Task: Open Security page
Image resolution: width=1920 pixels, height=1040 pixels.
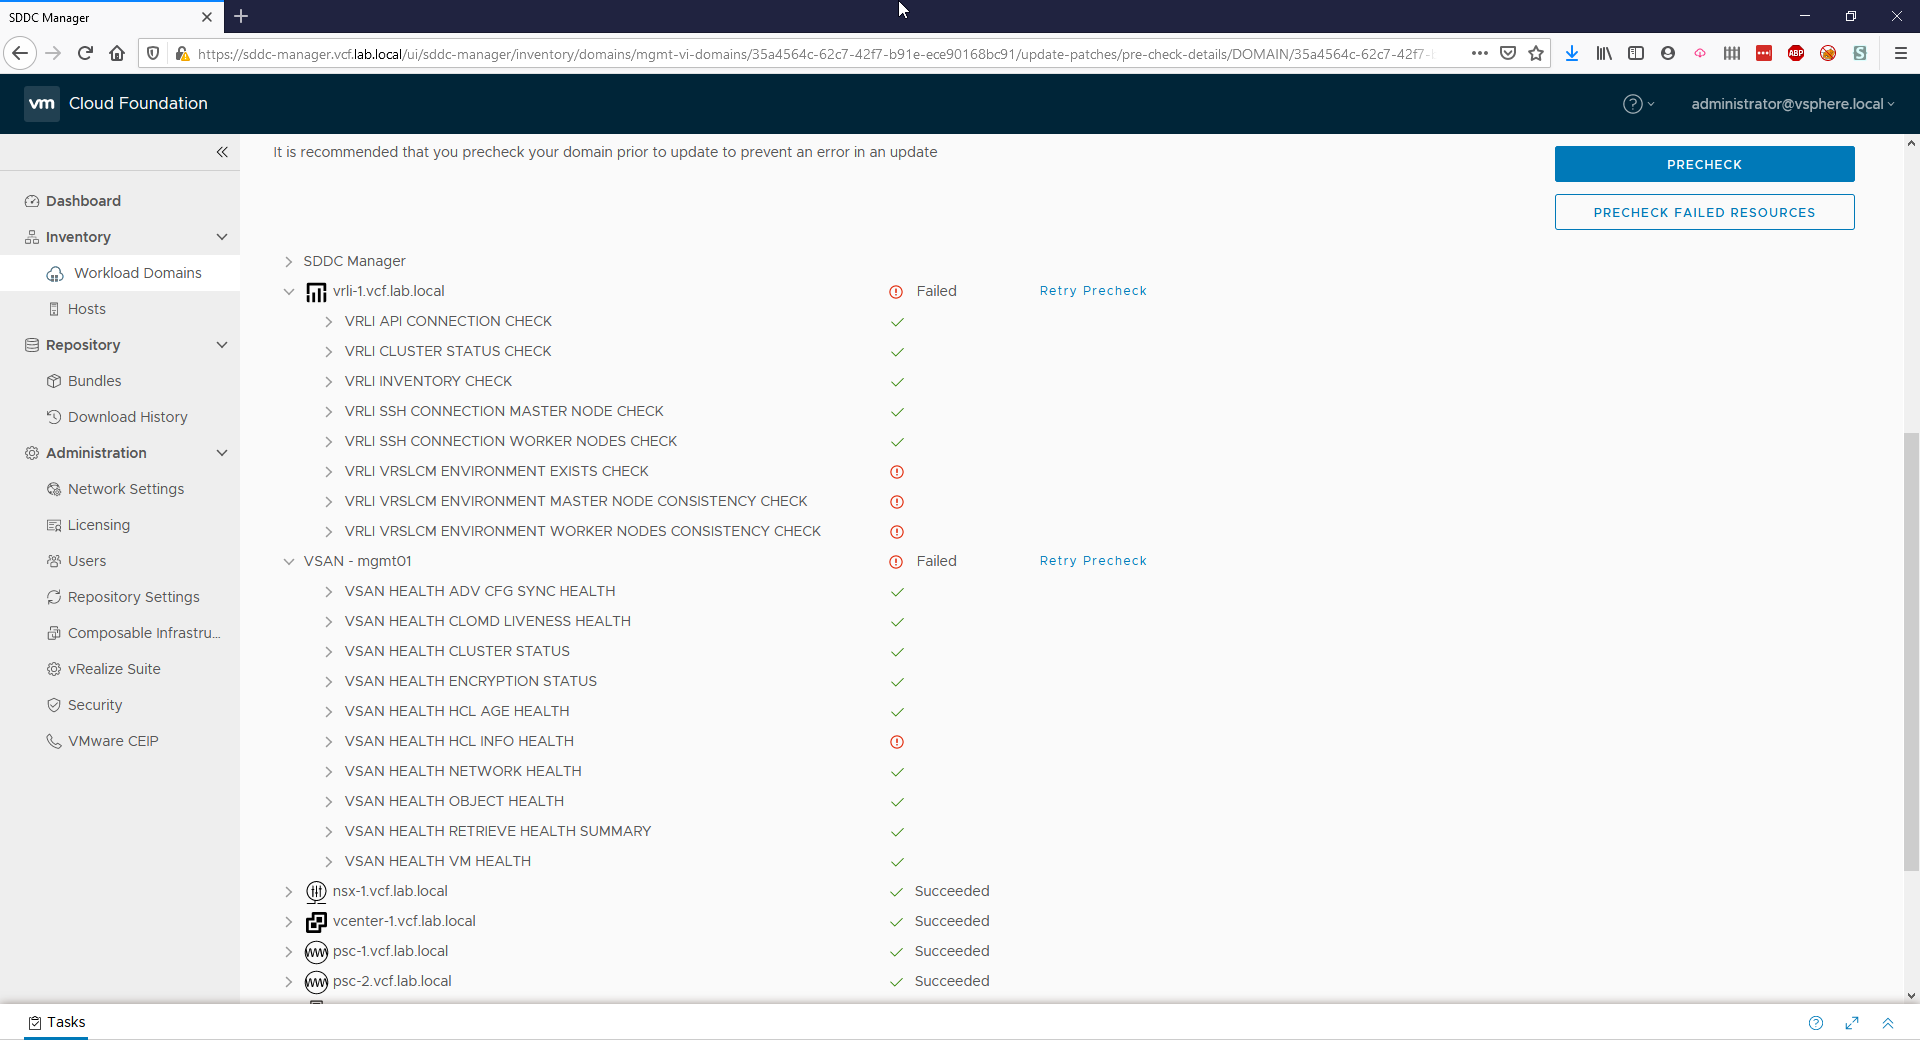Action: pyautogui.click(x=94, y=705)
